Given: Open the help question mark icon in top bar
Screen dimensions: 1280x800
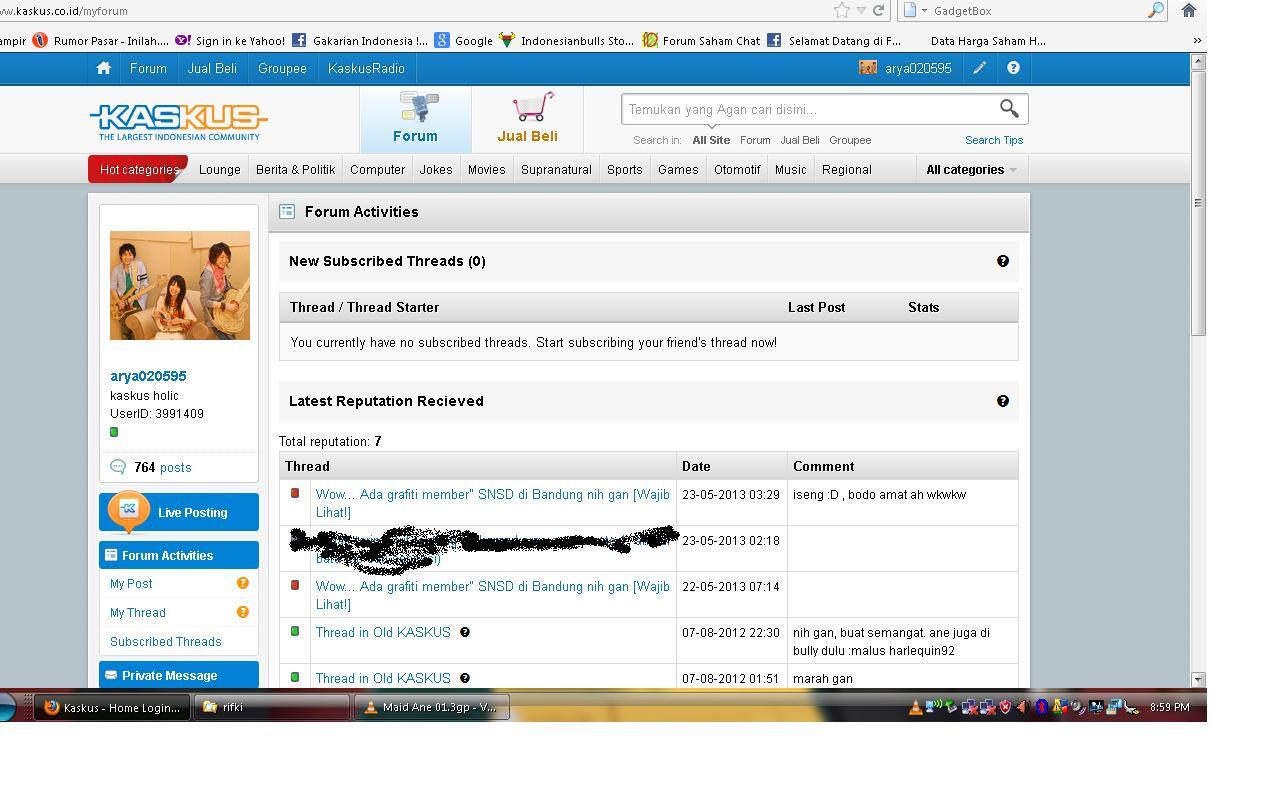Looking at the screenshot, I should pos(1013,68).
